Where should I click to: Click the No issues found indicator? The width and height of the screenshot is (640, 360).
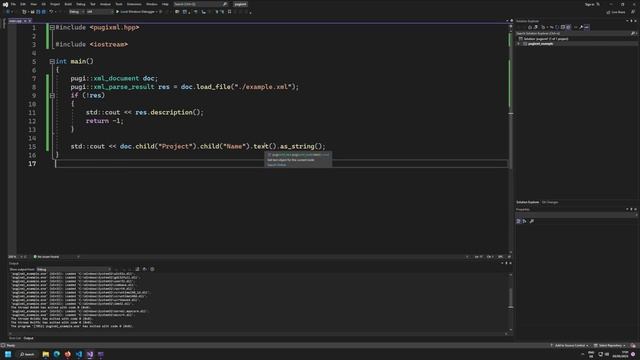(x=46, y=257)
